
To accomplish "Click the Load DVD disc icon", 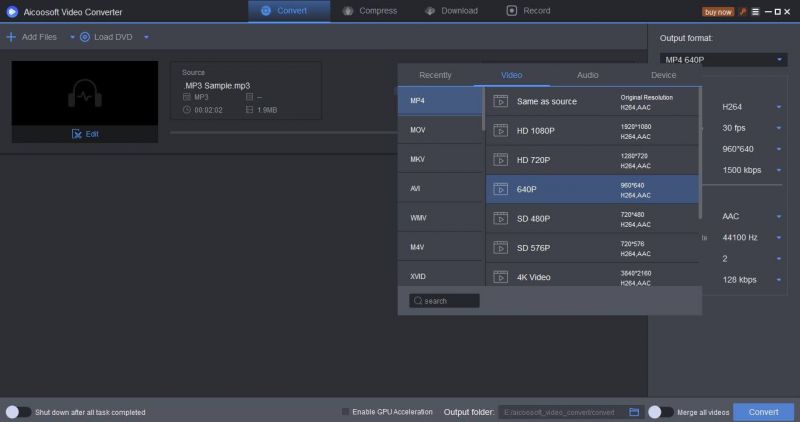I will [x=85, y=37].
